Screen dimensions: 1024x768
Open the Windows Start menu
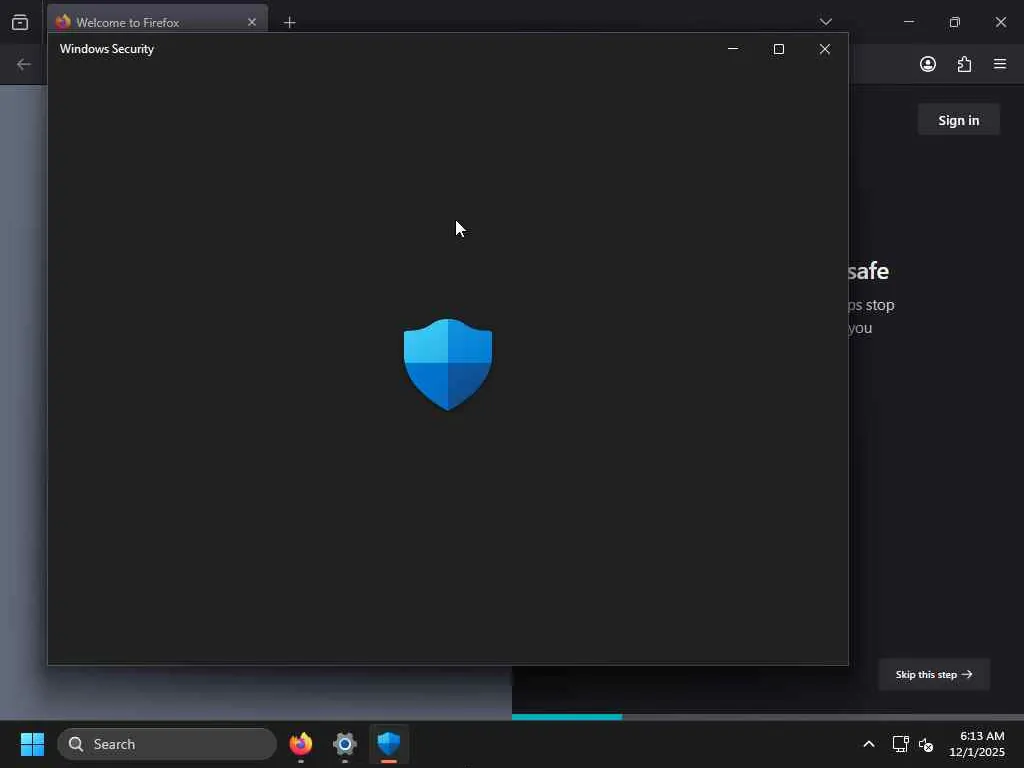coord(32,744)
